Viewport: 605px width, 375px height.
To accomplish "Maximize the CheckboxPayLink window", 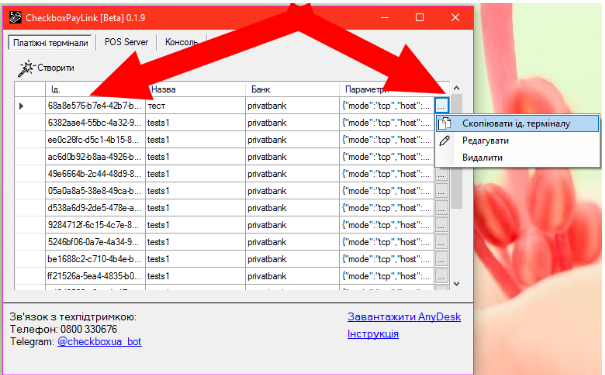I will (420, 17).
